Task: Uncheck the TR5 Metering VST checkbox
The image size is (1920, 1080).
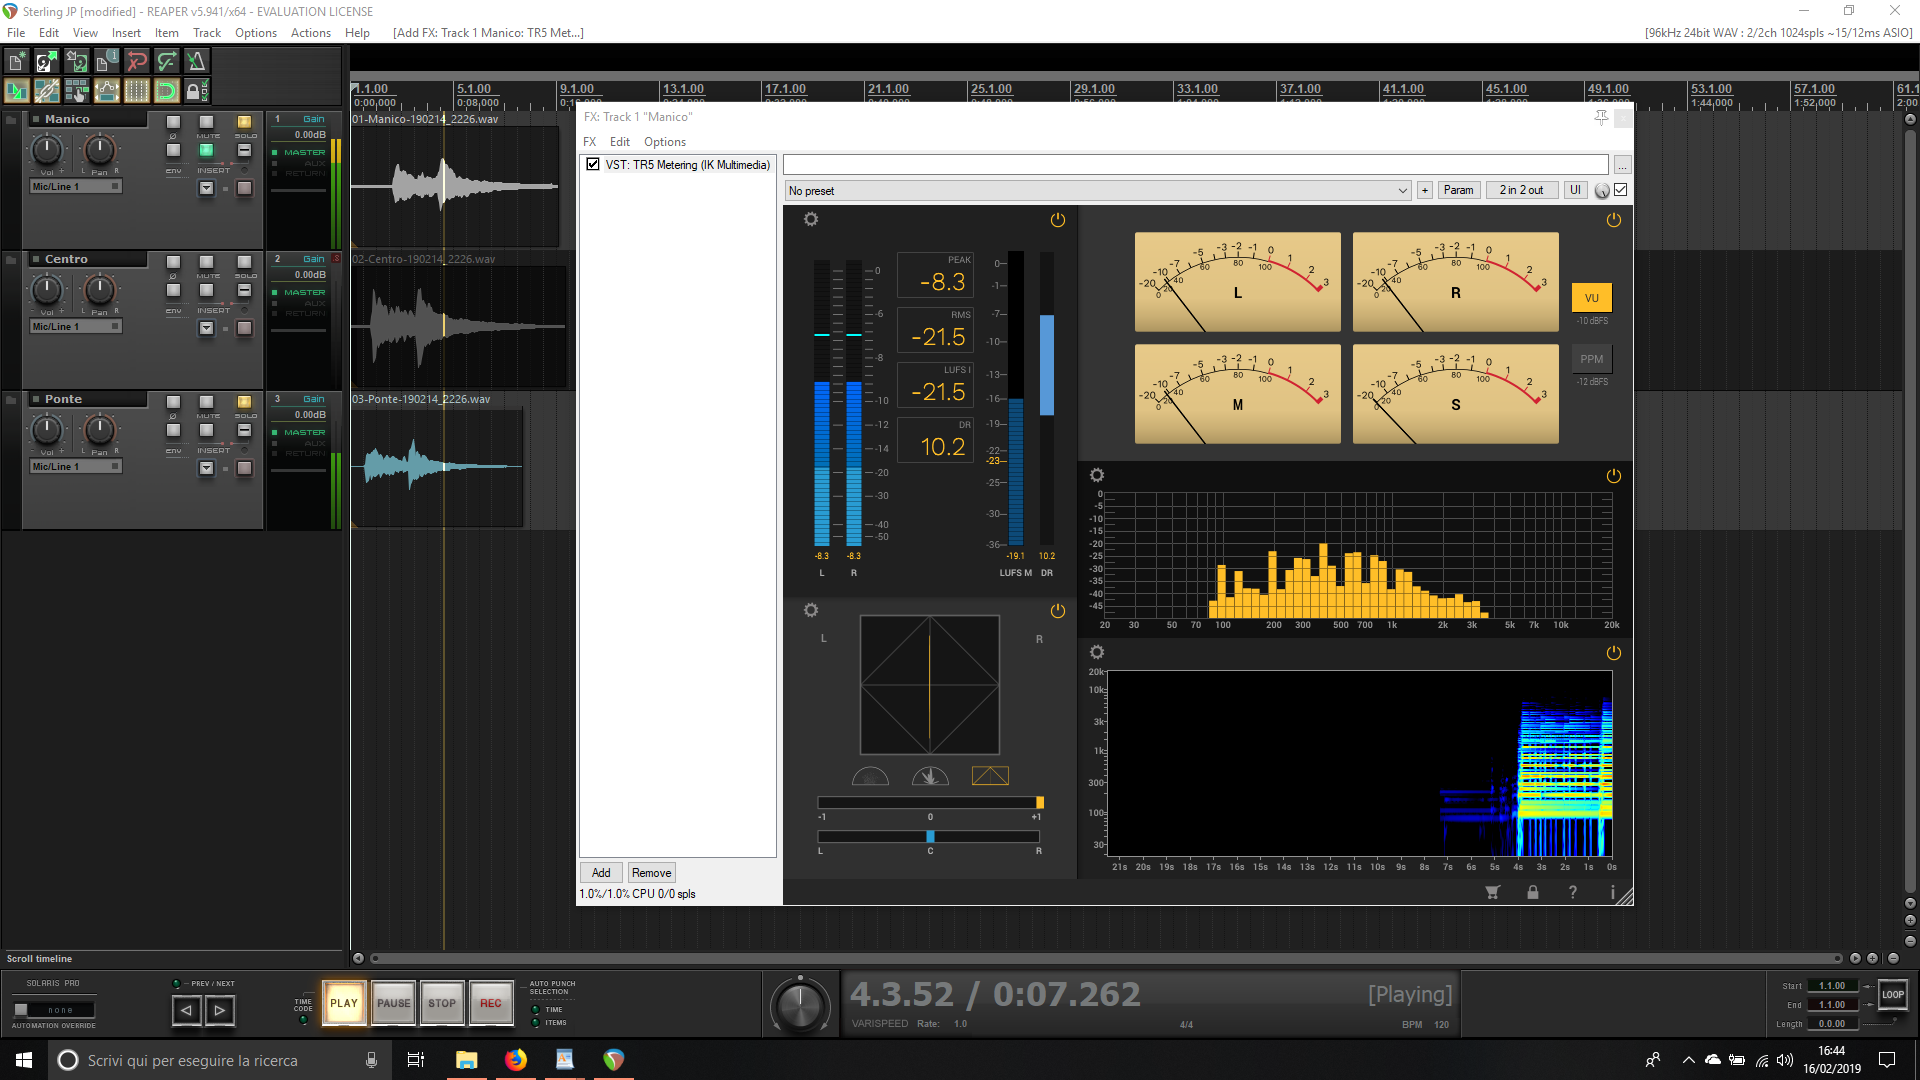Action: (x=593, y=164)
